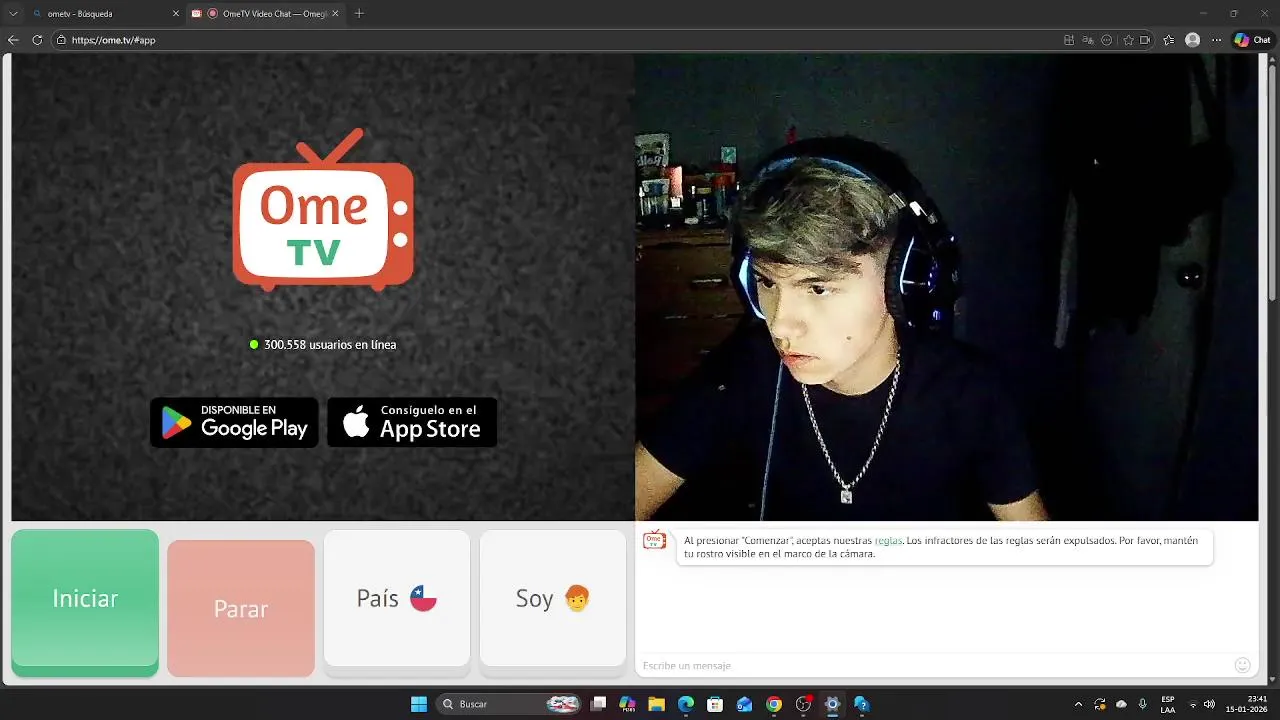Image resolution: width=1280 pixels, height=720 pixels.
Task: Click the taskbar Buscar search box
Action: click(x=509, y=704)
